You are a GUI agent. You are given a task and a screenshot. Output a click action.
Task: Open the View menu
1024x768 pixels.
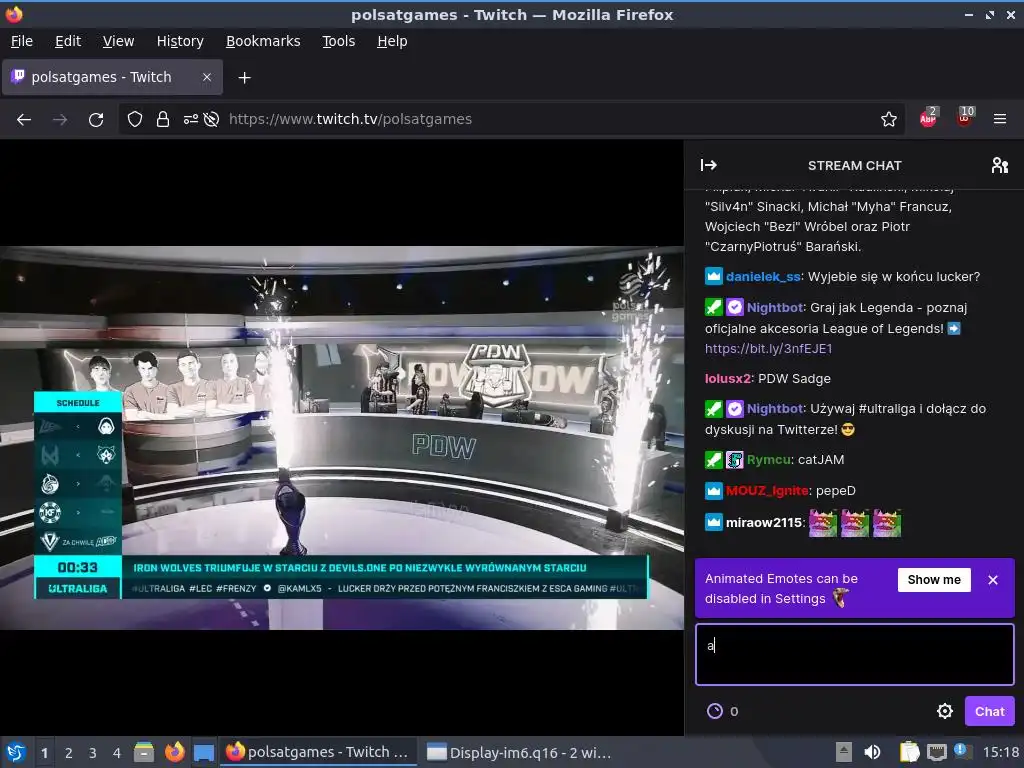point(118,41)
